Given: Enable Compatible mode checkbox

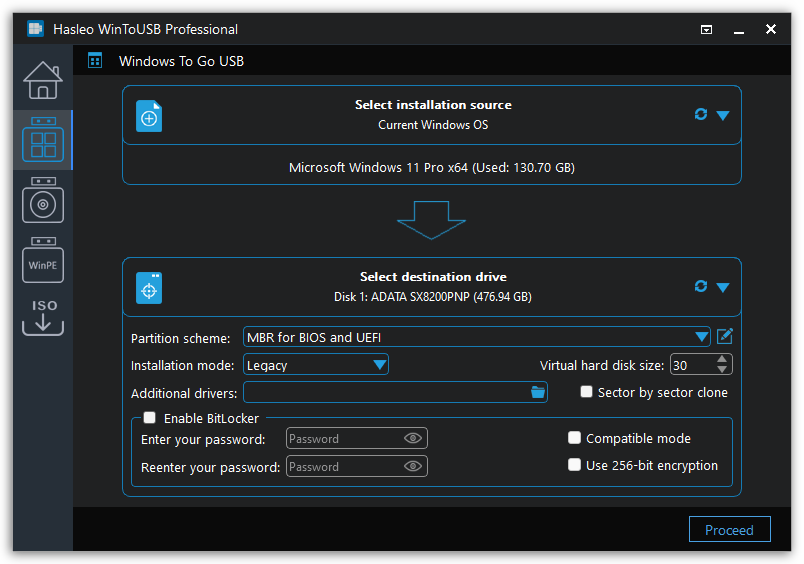Looking at the screenshot, I should 574,438.
